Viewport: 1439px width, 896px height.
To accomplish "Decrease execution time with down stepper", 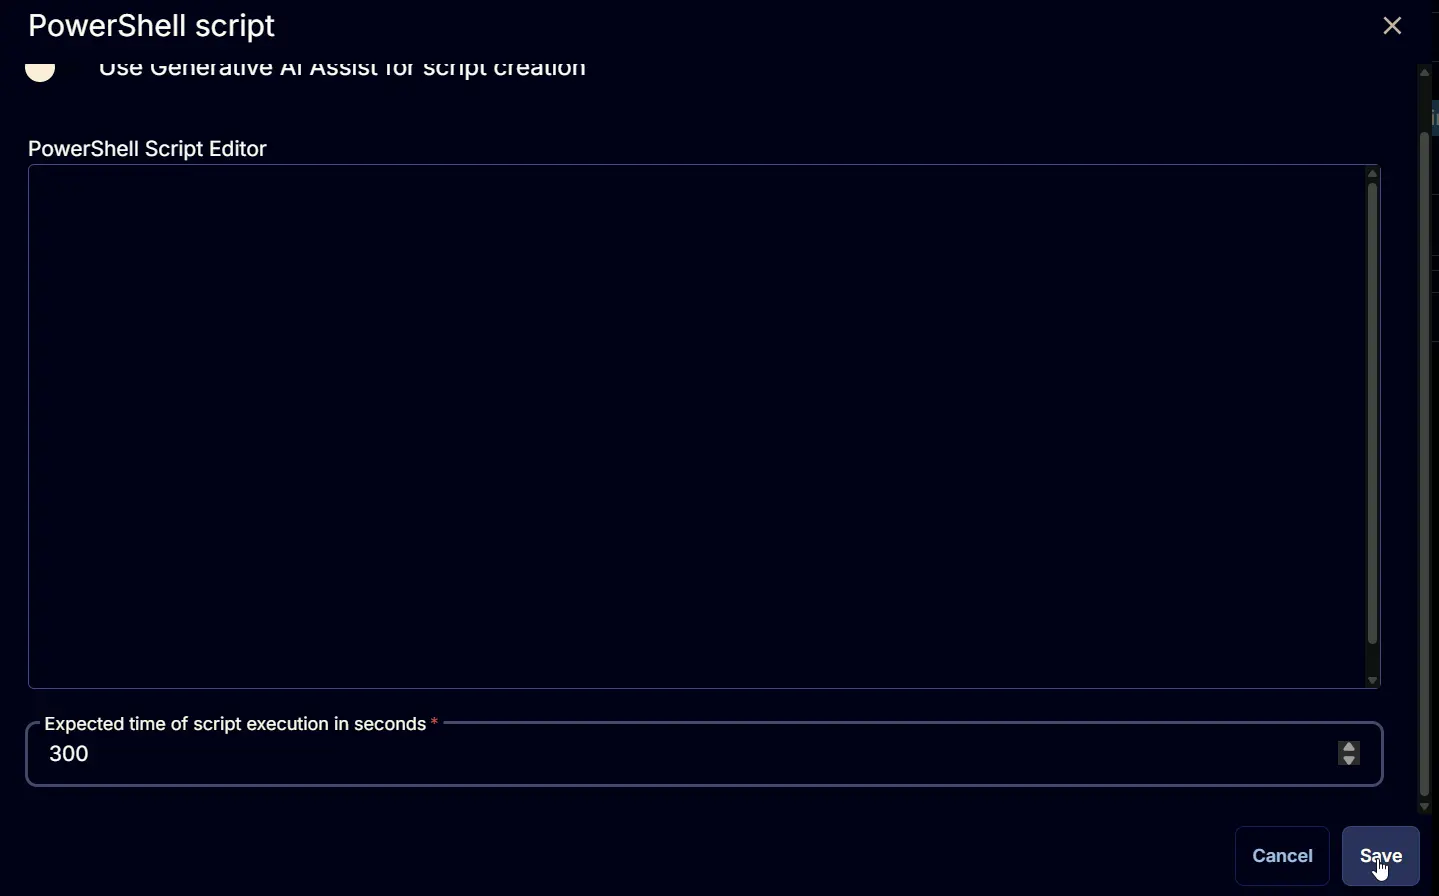I will pos(1350,760).
